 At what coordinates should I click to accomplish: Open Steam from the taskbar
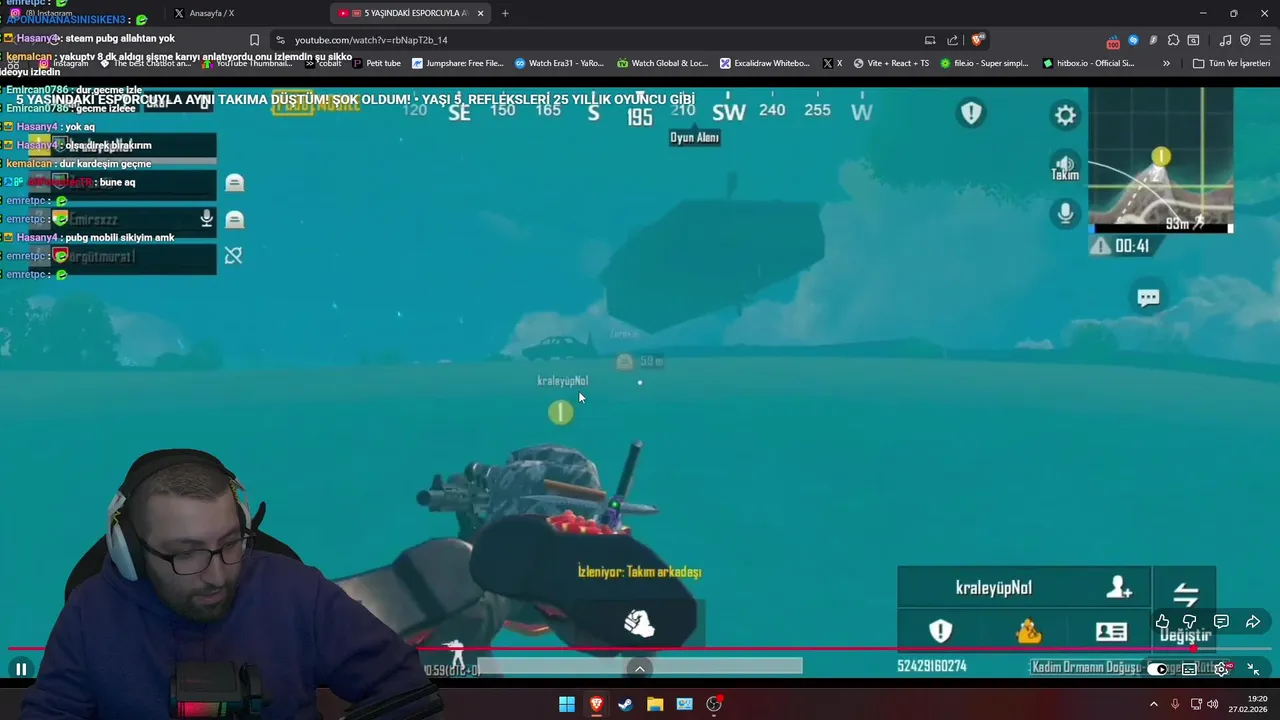(625, 704)
